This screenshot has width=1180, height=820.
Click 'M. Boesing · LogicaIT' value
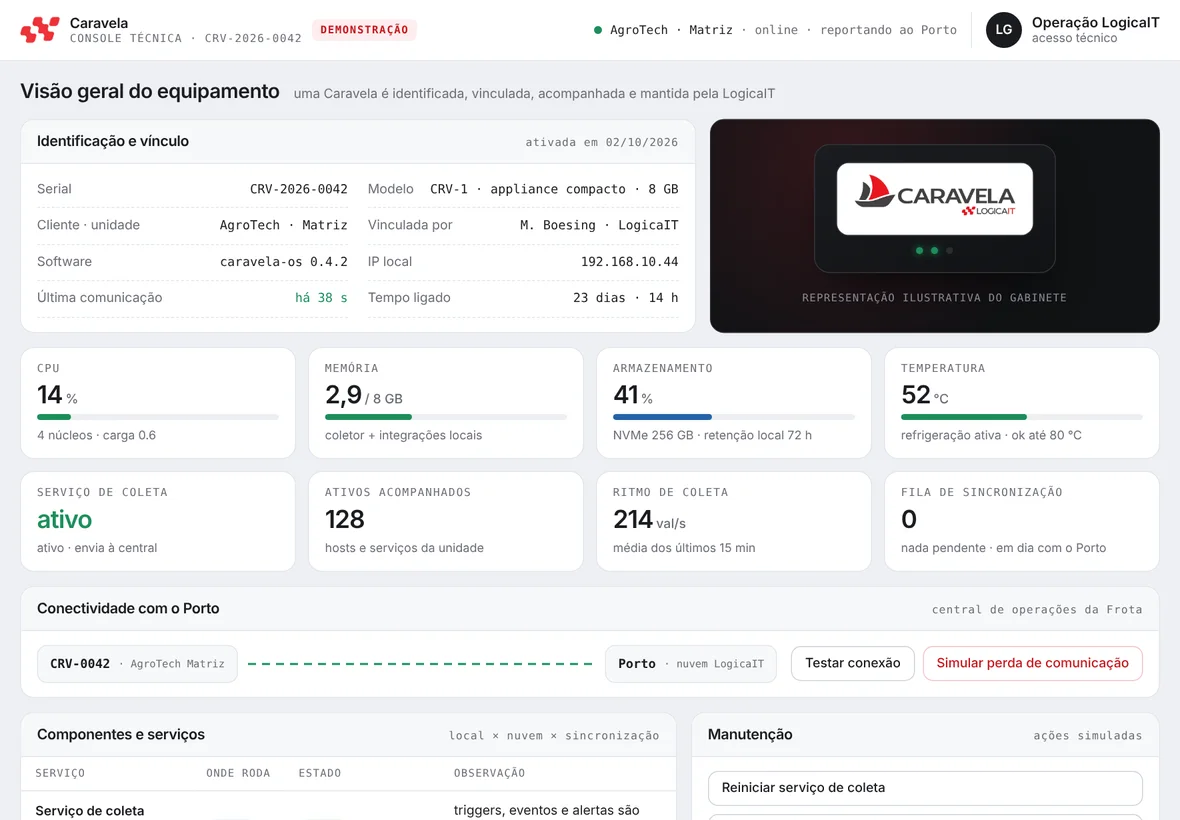click(x=599, y=225)
